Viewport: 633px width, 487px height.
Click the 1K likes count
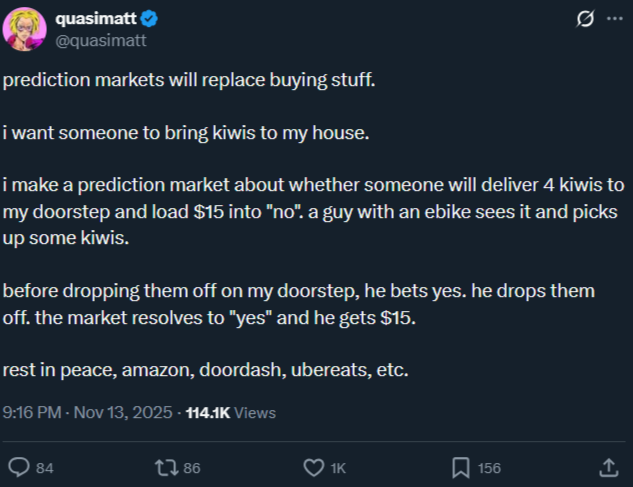pyautogui.click(x=339, y=468)
